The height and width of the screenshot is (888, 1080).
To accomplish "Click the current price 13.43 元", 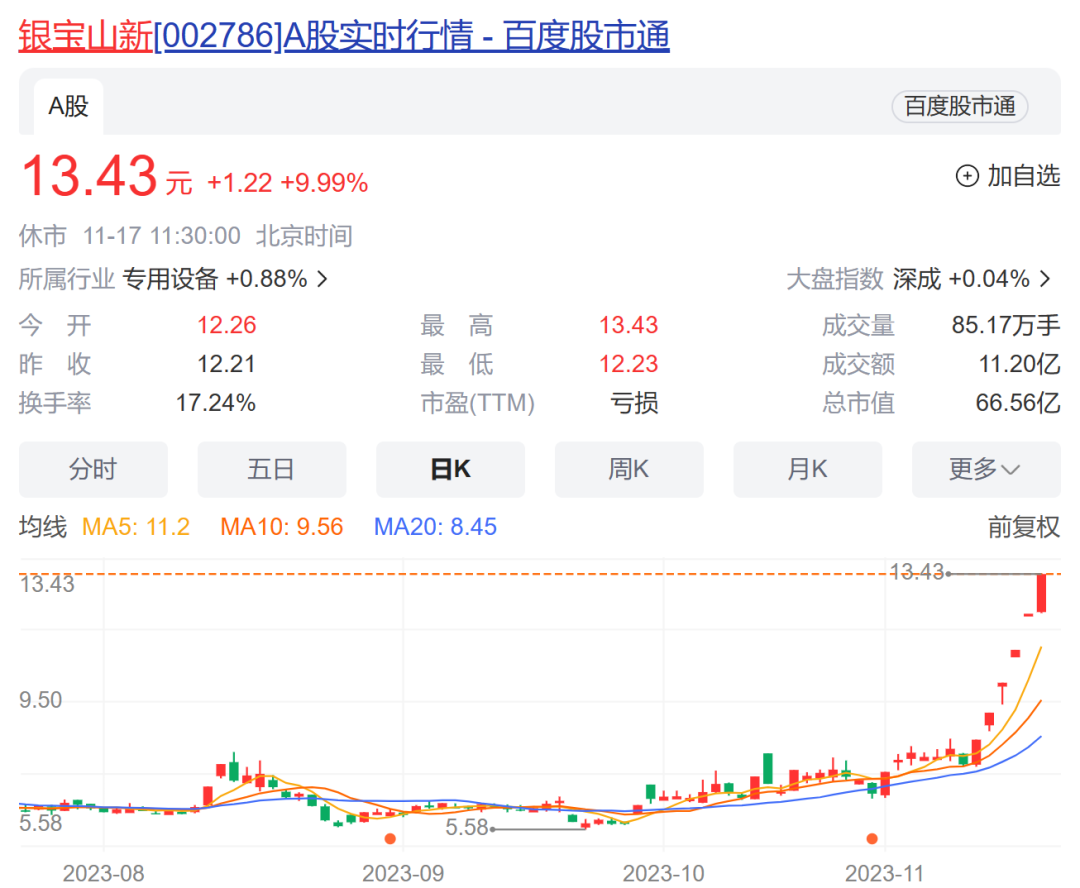I will coord(107,176).
